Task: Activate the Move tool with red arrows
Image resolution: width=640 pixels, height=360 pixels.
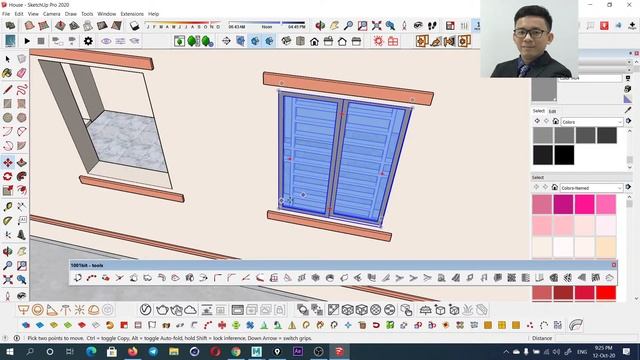Action: click(x=7, y=162)
